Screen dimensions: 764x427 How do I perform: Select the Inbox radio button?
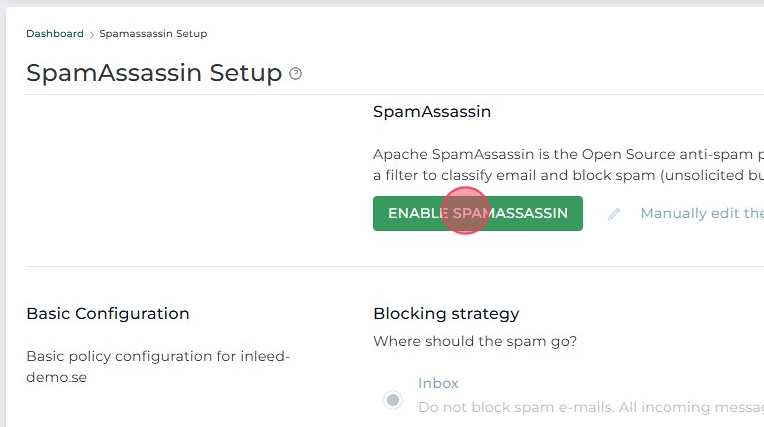(x=393, y=400)
